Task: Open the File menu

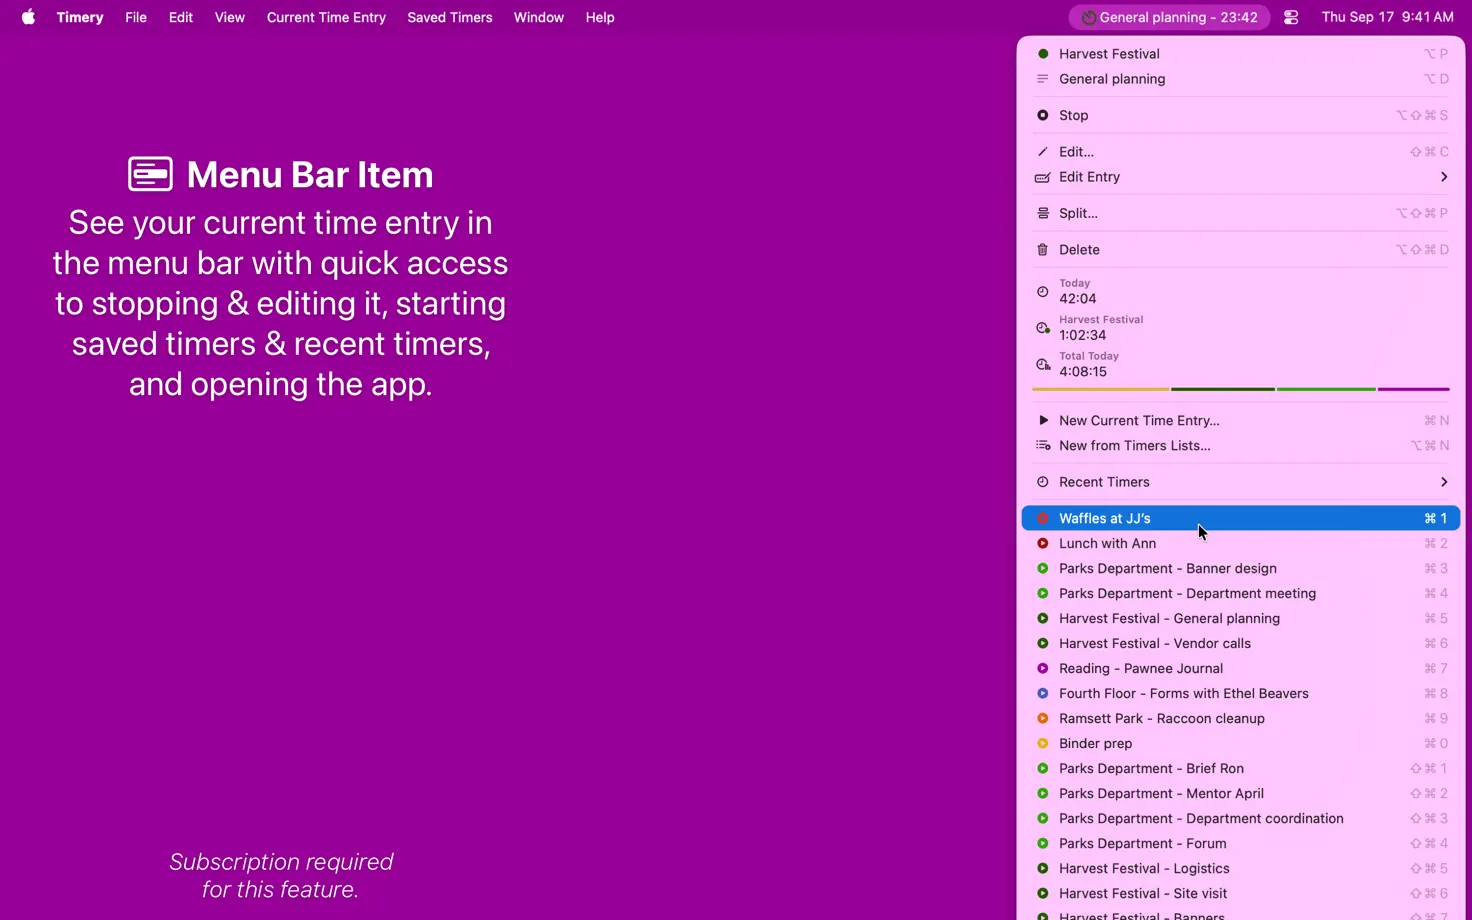Action: point(136,17)
